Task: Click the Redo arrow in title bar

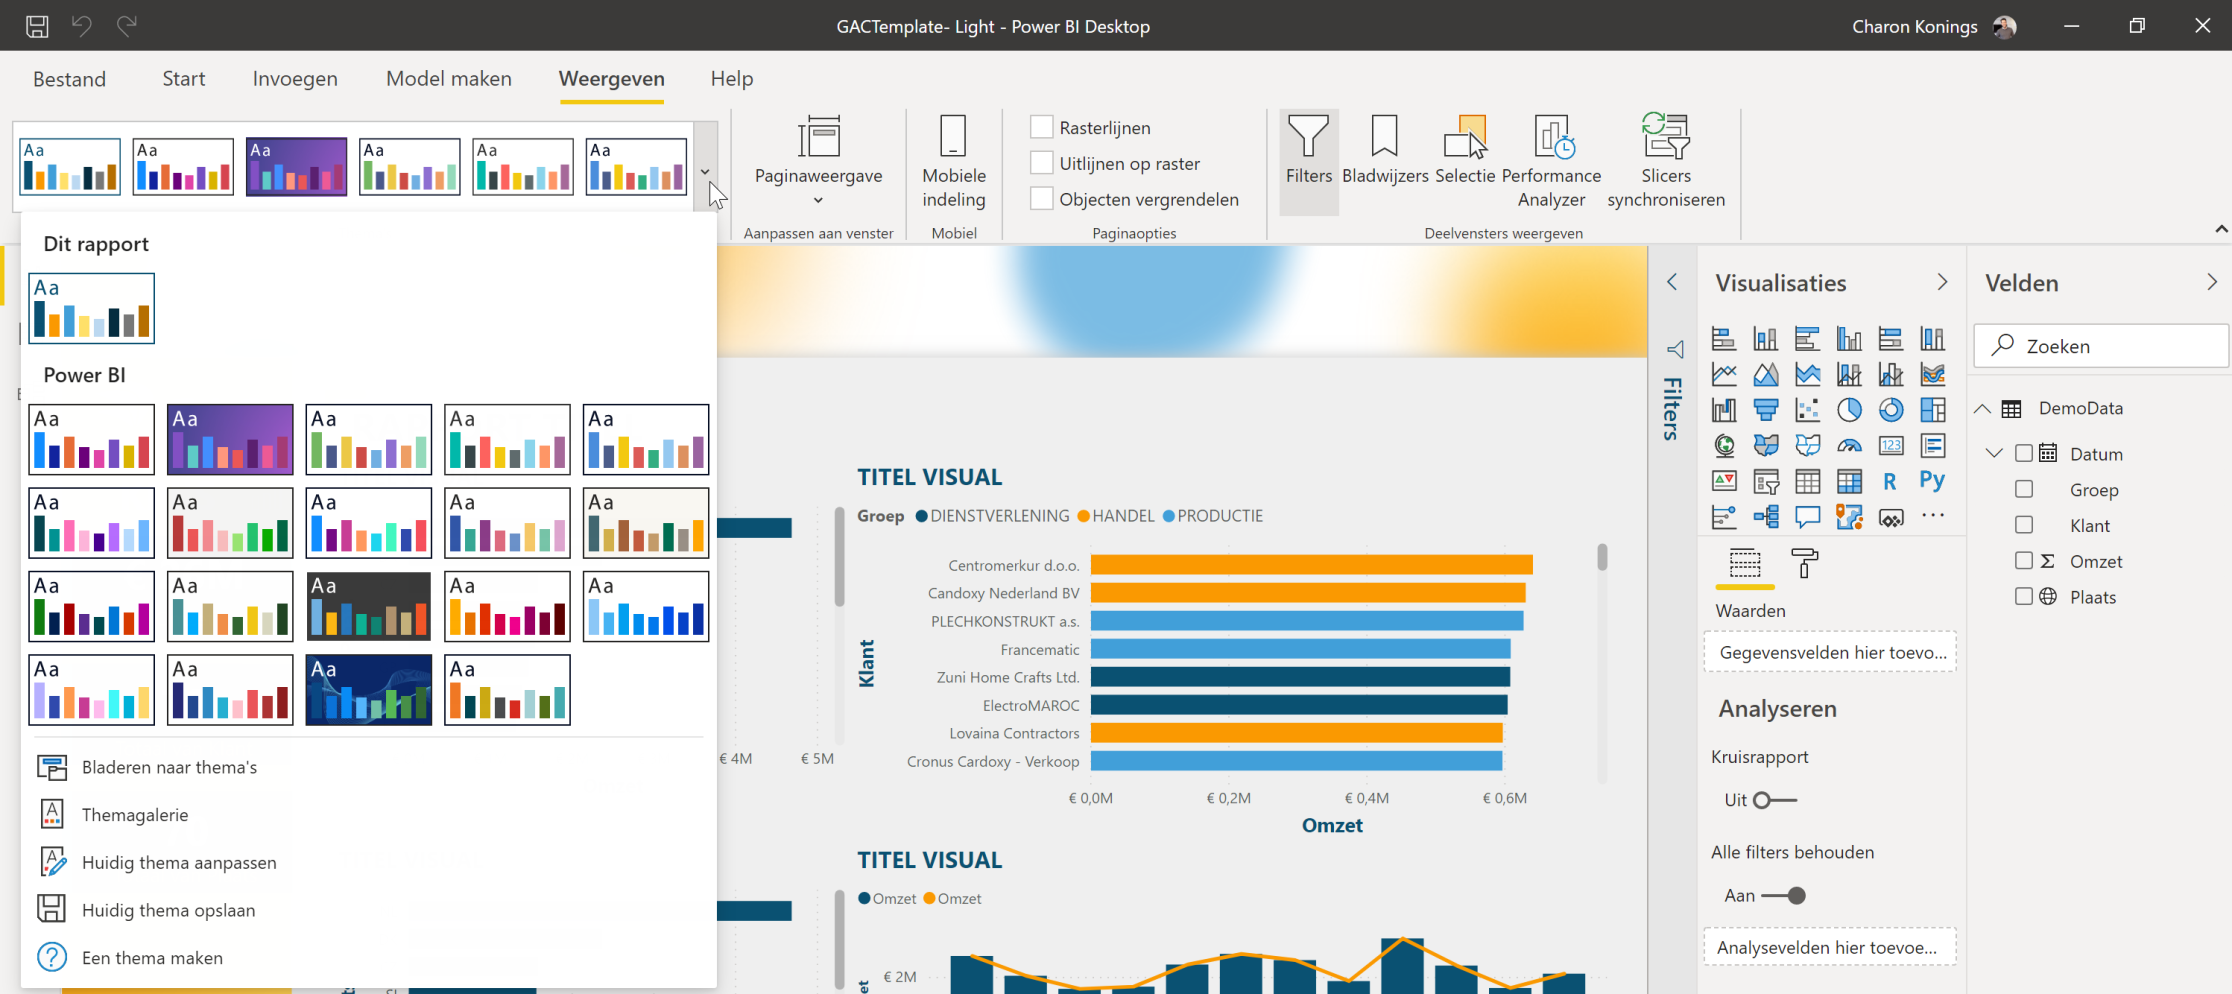Action: pyautogui.click(x=126, y=26)
